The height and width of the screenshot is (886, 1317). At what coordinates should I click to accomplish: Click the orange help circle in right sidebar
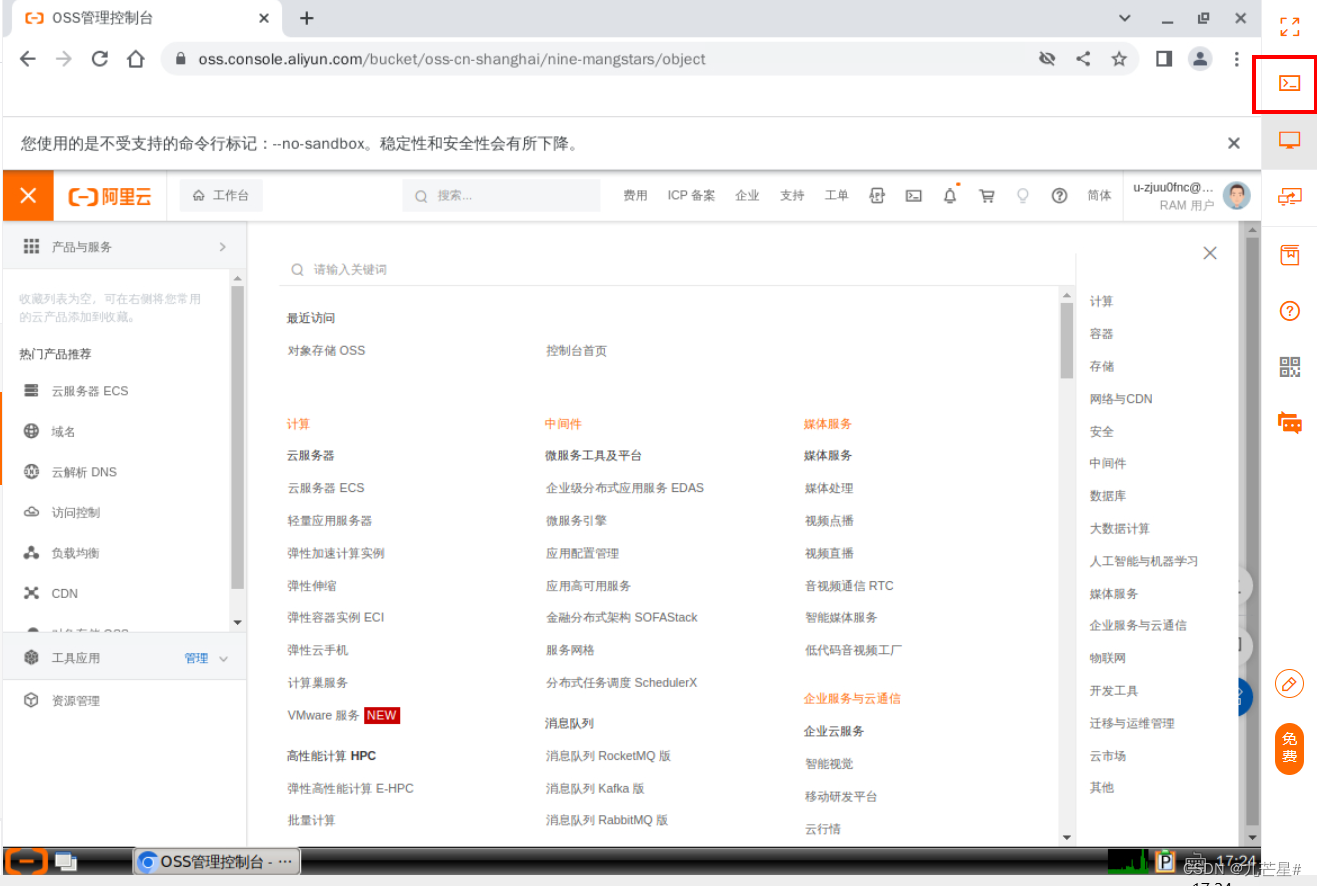click(1290, 311)
